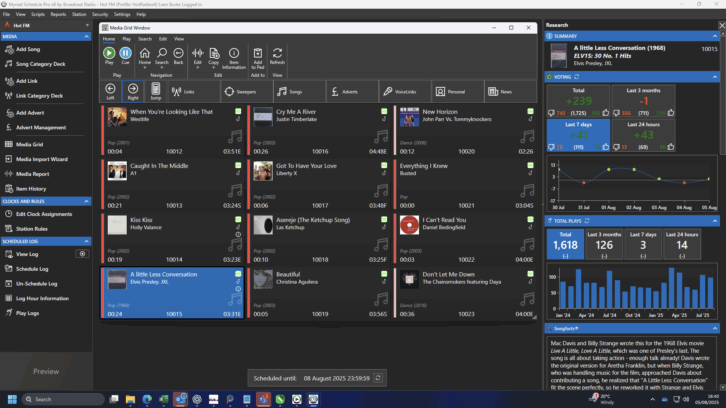Collapse the VOTING research panel

click(715, 77)
